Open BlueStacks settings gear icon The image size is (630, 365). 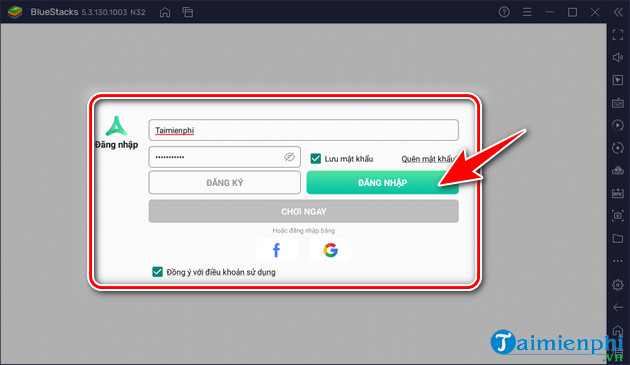coord(618,285)
